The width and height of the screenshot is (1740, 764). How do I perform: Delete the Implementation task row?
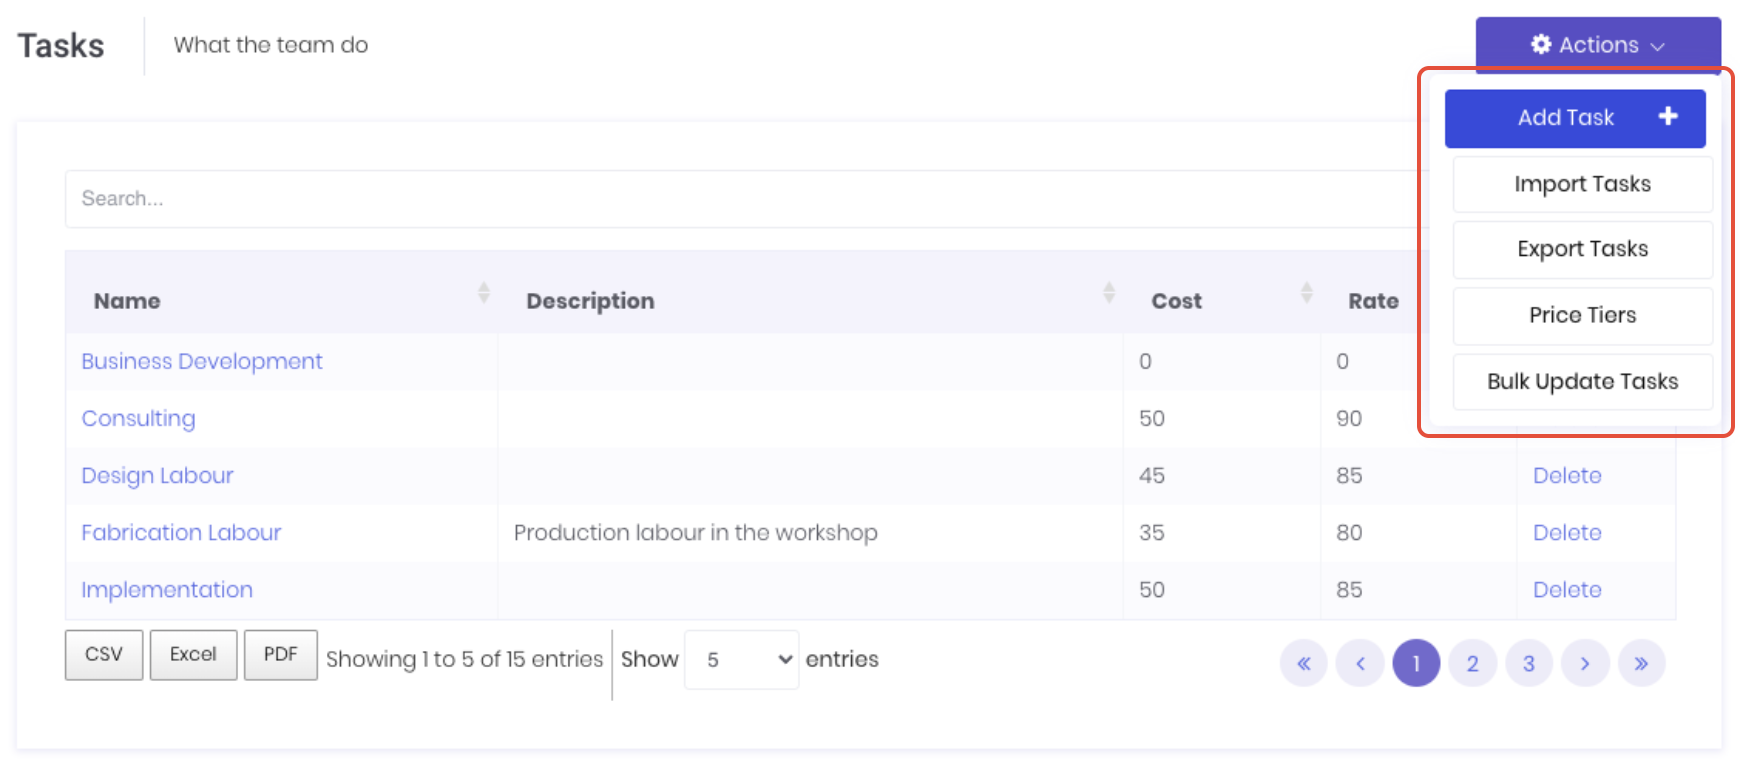(1567, 590)
